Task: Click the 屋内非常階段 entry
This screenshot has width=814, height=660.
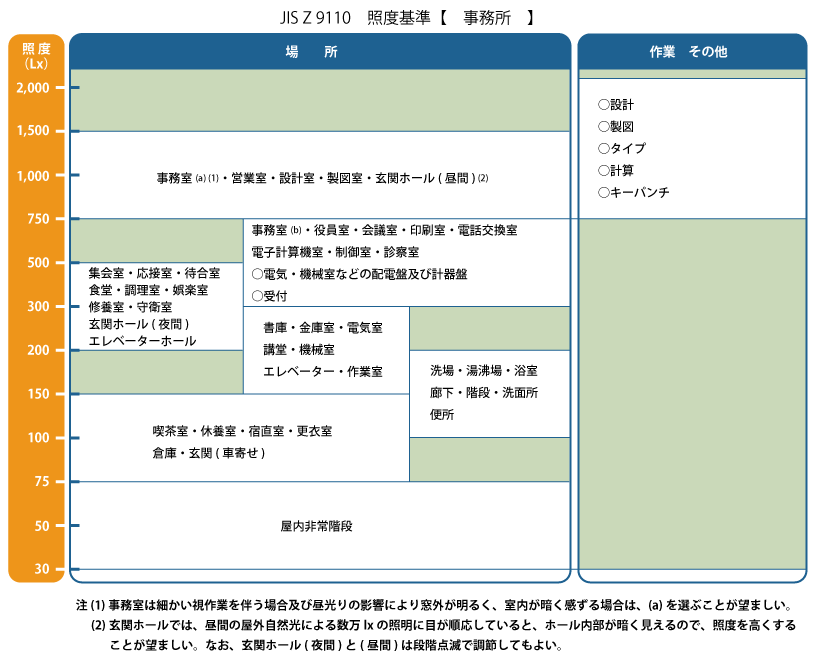Action: point(316,526)
